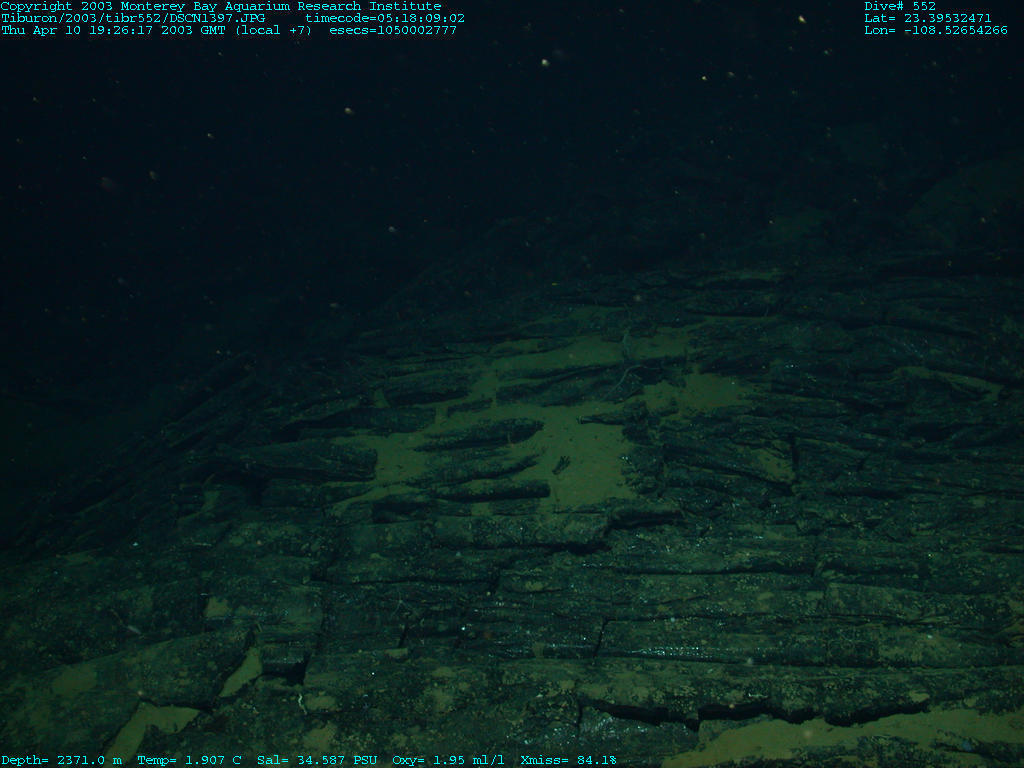Click the long horizontal crack near bottom right
The height and width of the screenshot is (768, 1024).
pyautogui.click(x=760, y=714)
